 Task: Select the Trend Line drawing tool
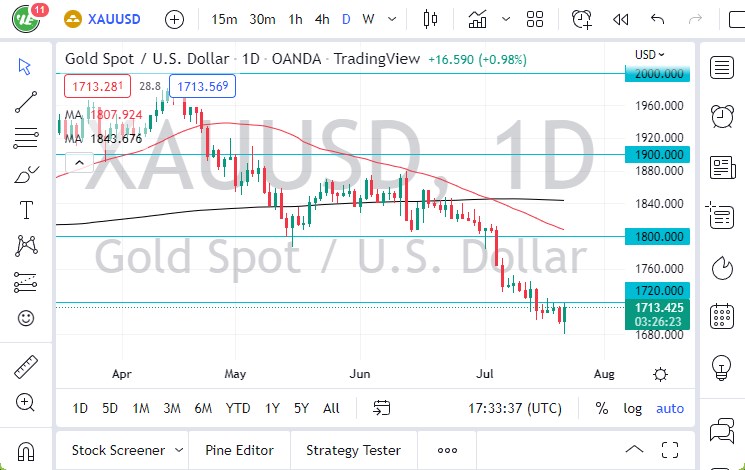tap(26, 99)
